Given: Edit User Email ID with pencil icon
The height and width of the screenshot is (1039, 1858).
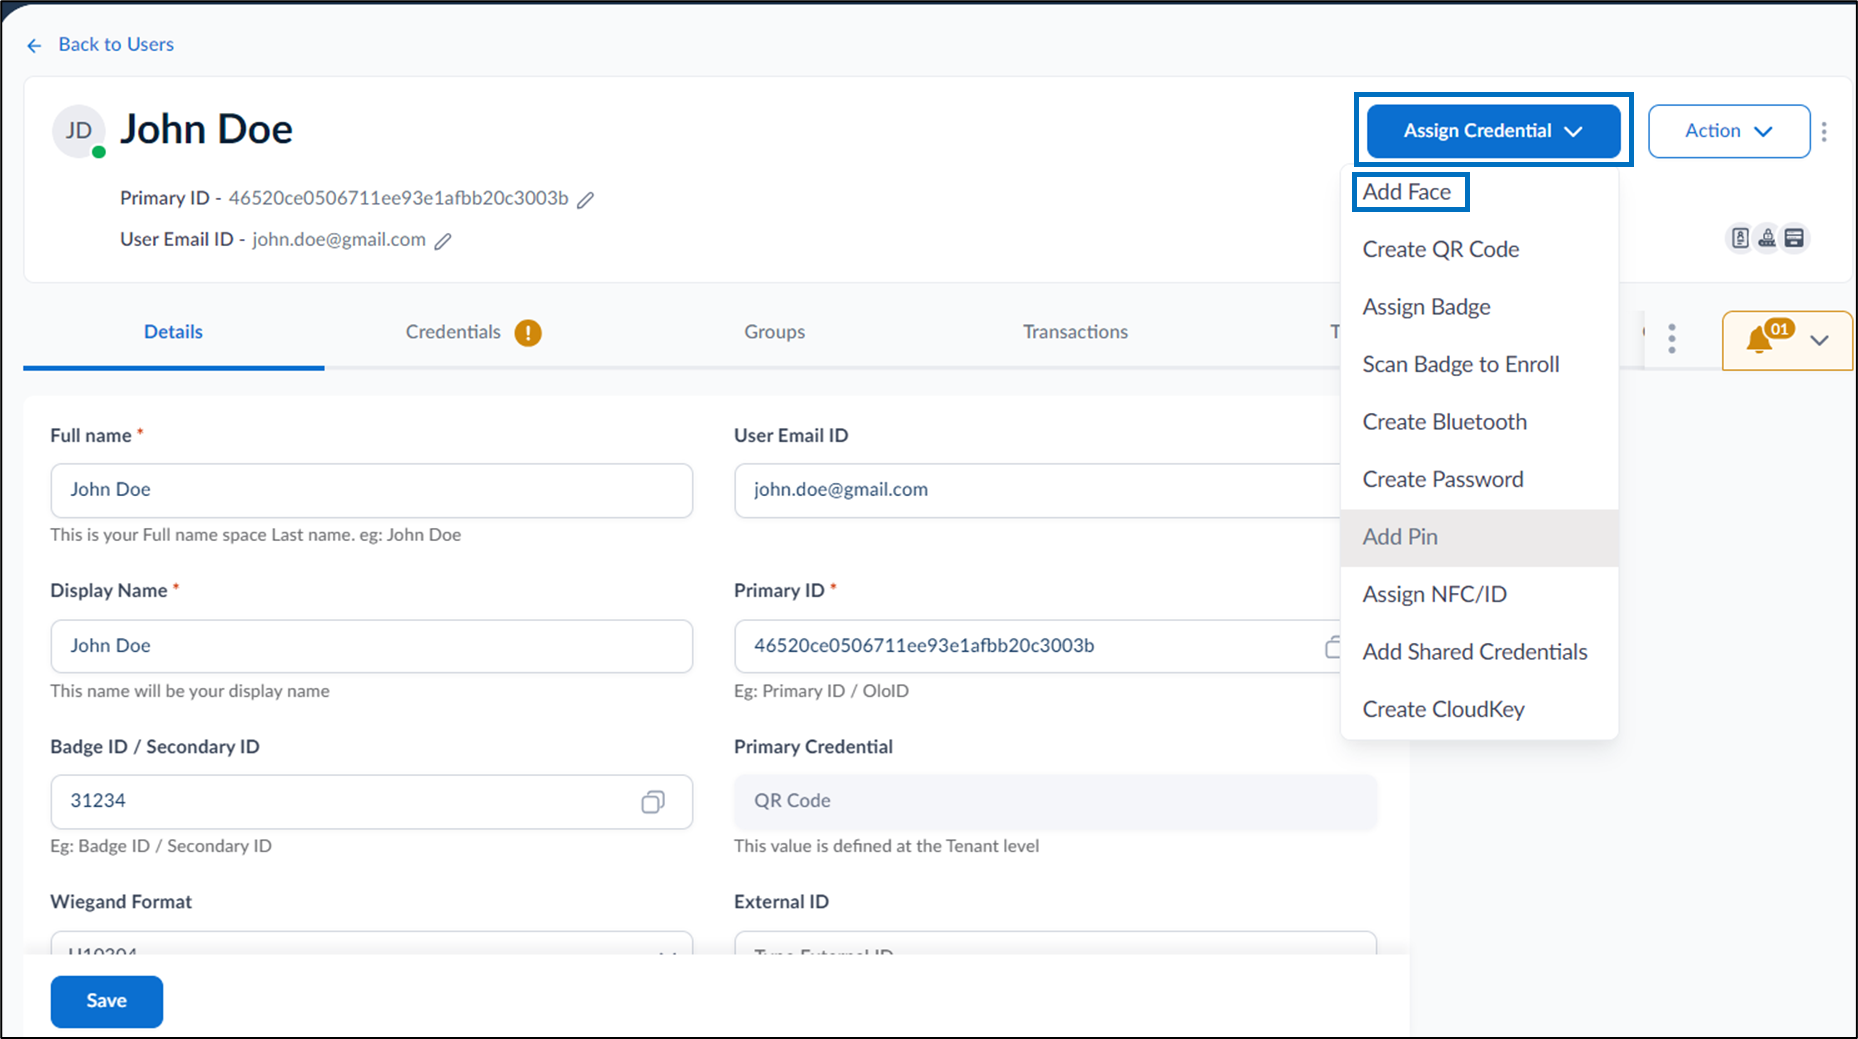Looking at the screenshot, I should pos(443,241).
